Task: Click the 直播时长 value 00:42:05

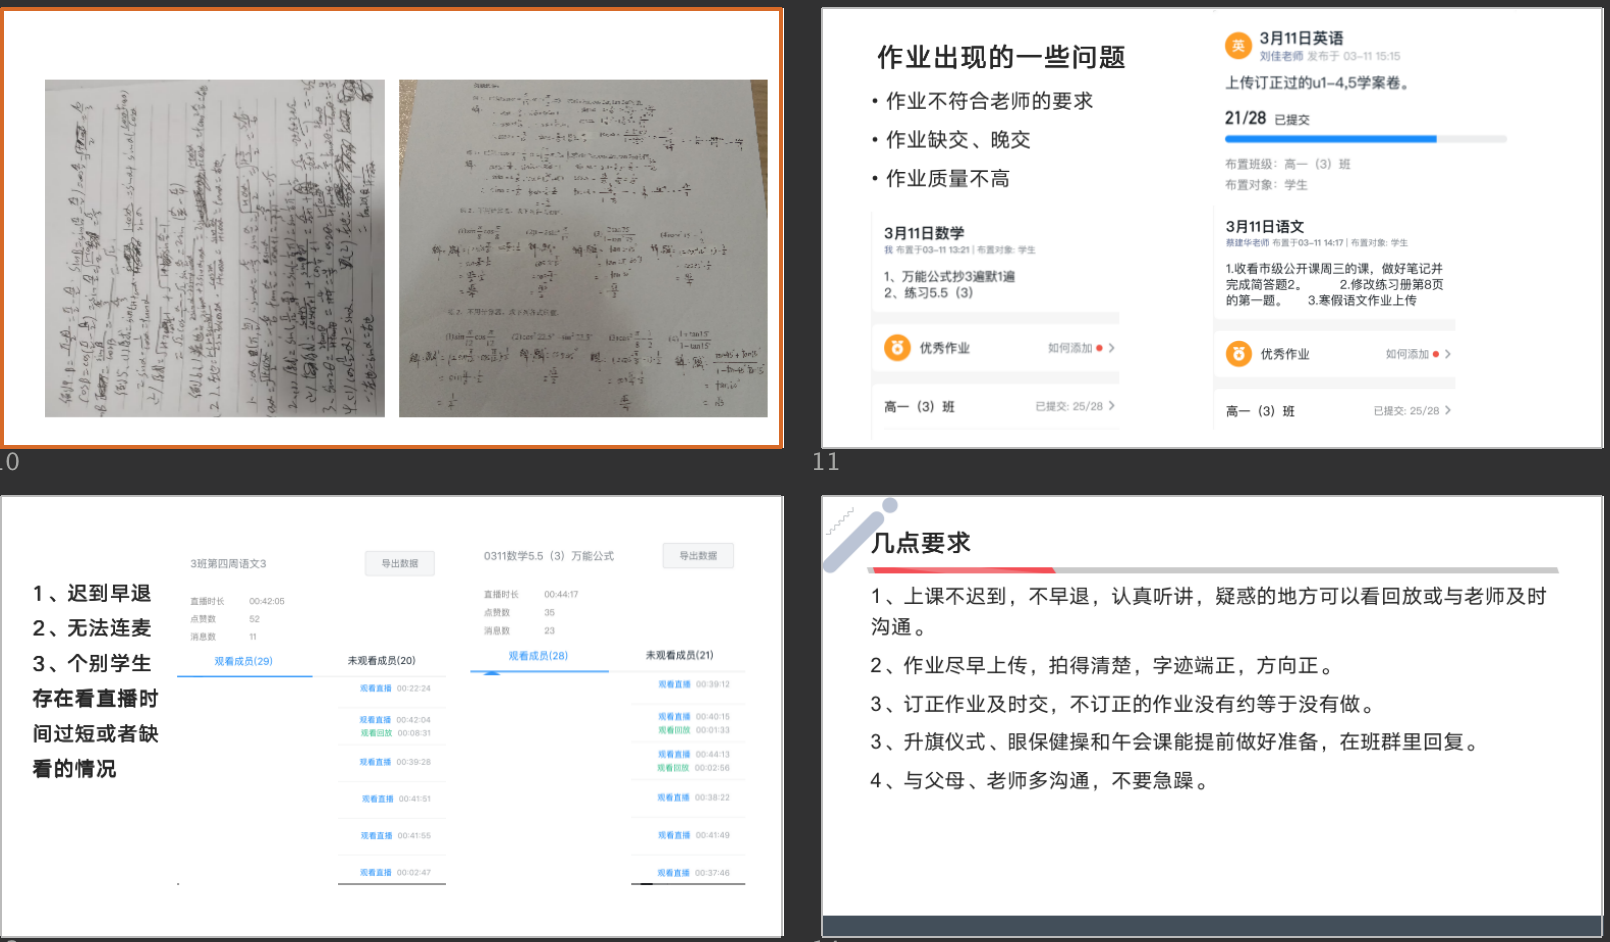Action: pyautogui.click(x=267, y=601)
